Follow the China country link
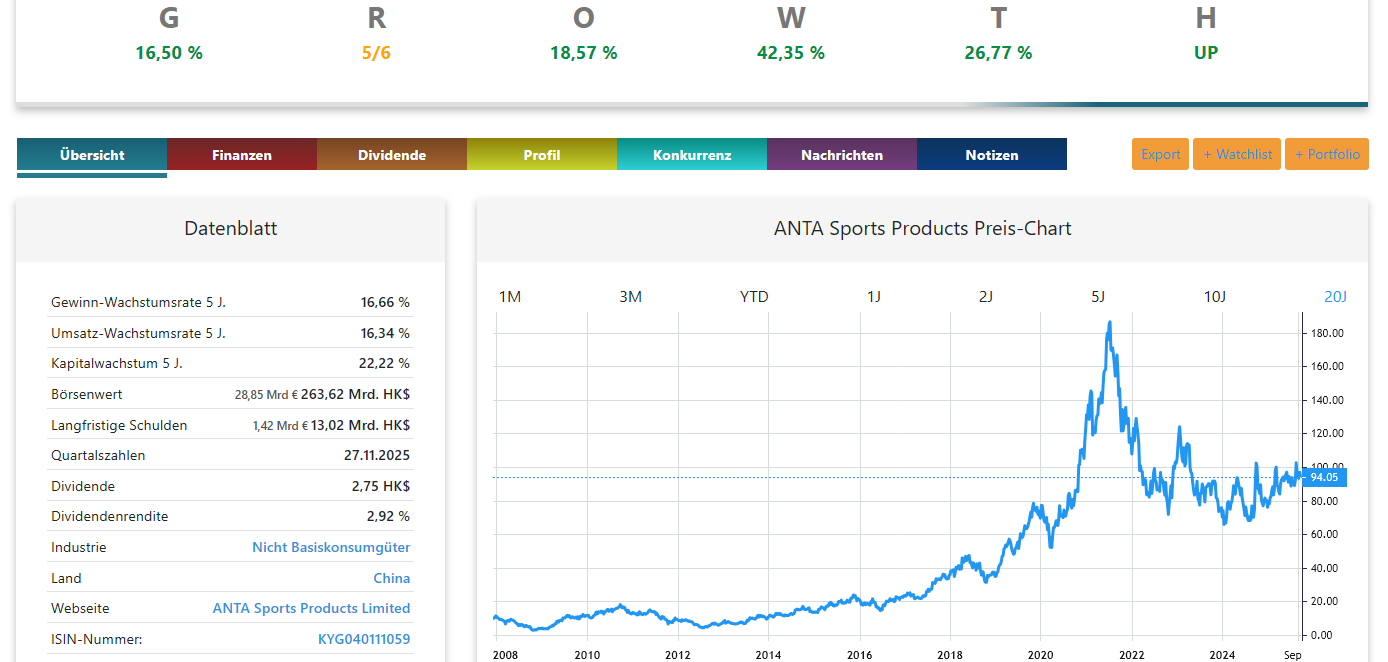This screenshot has width=1388, height=662. coord(392,578)
